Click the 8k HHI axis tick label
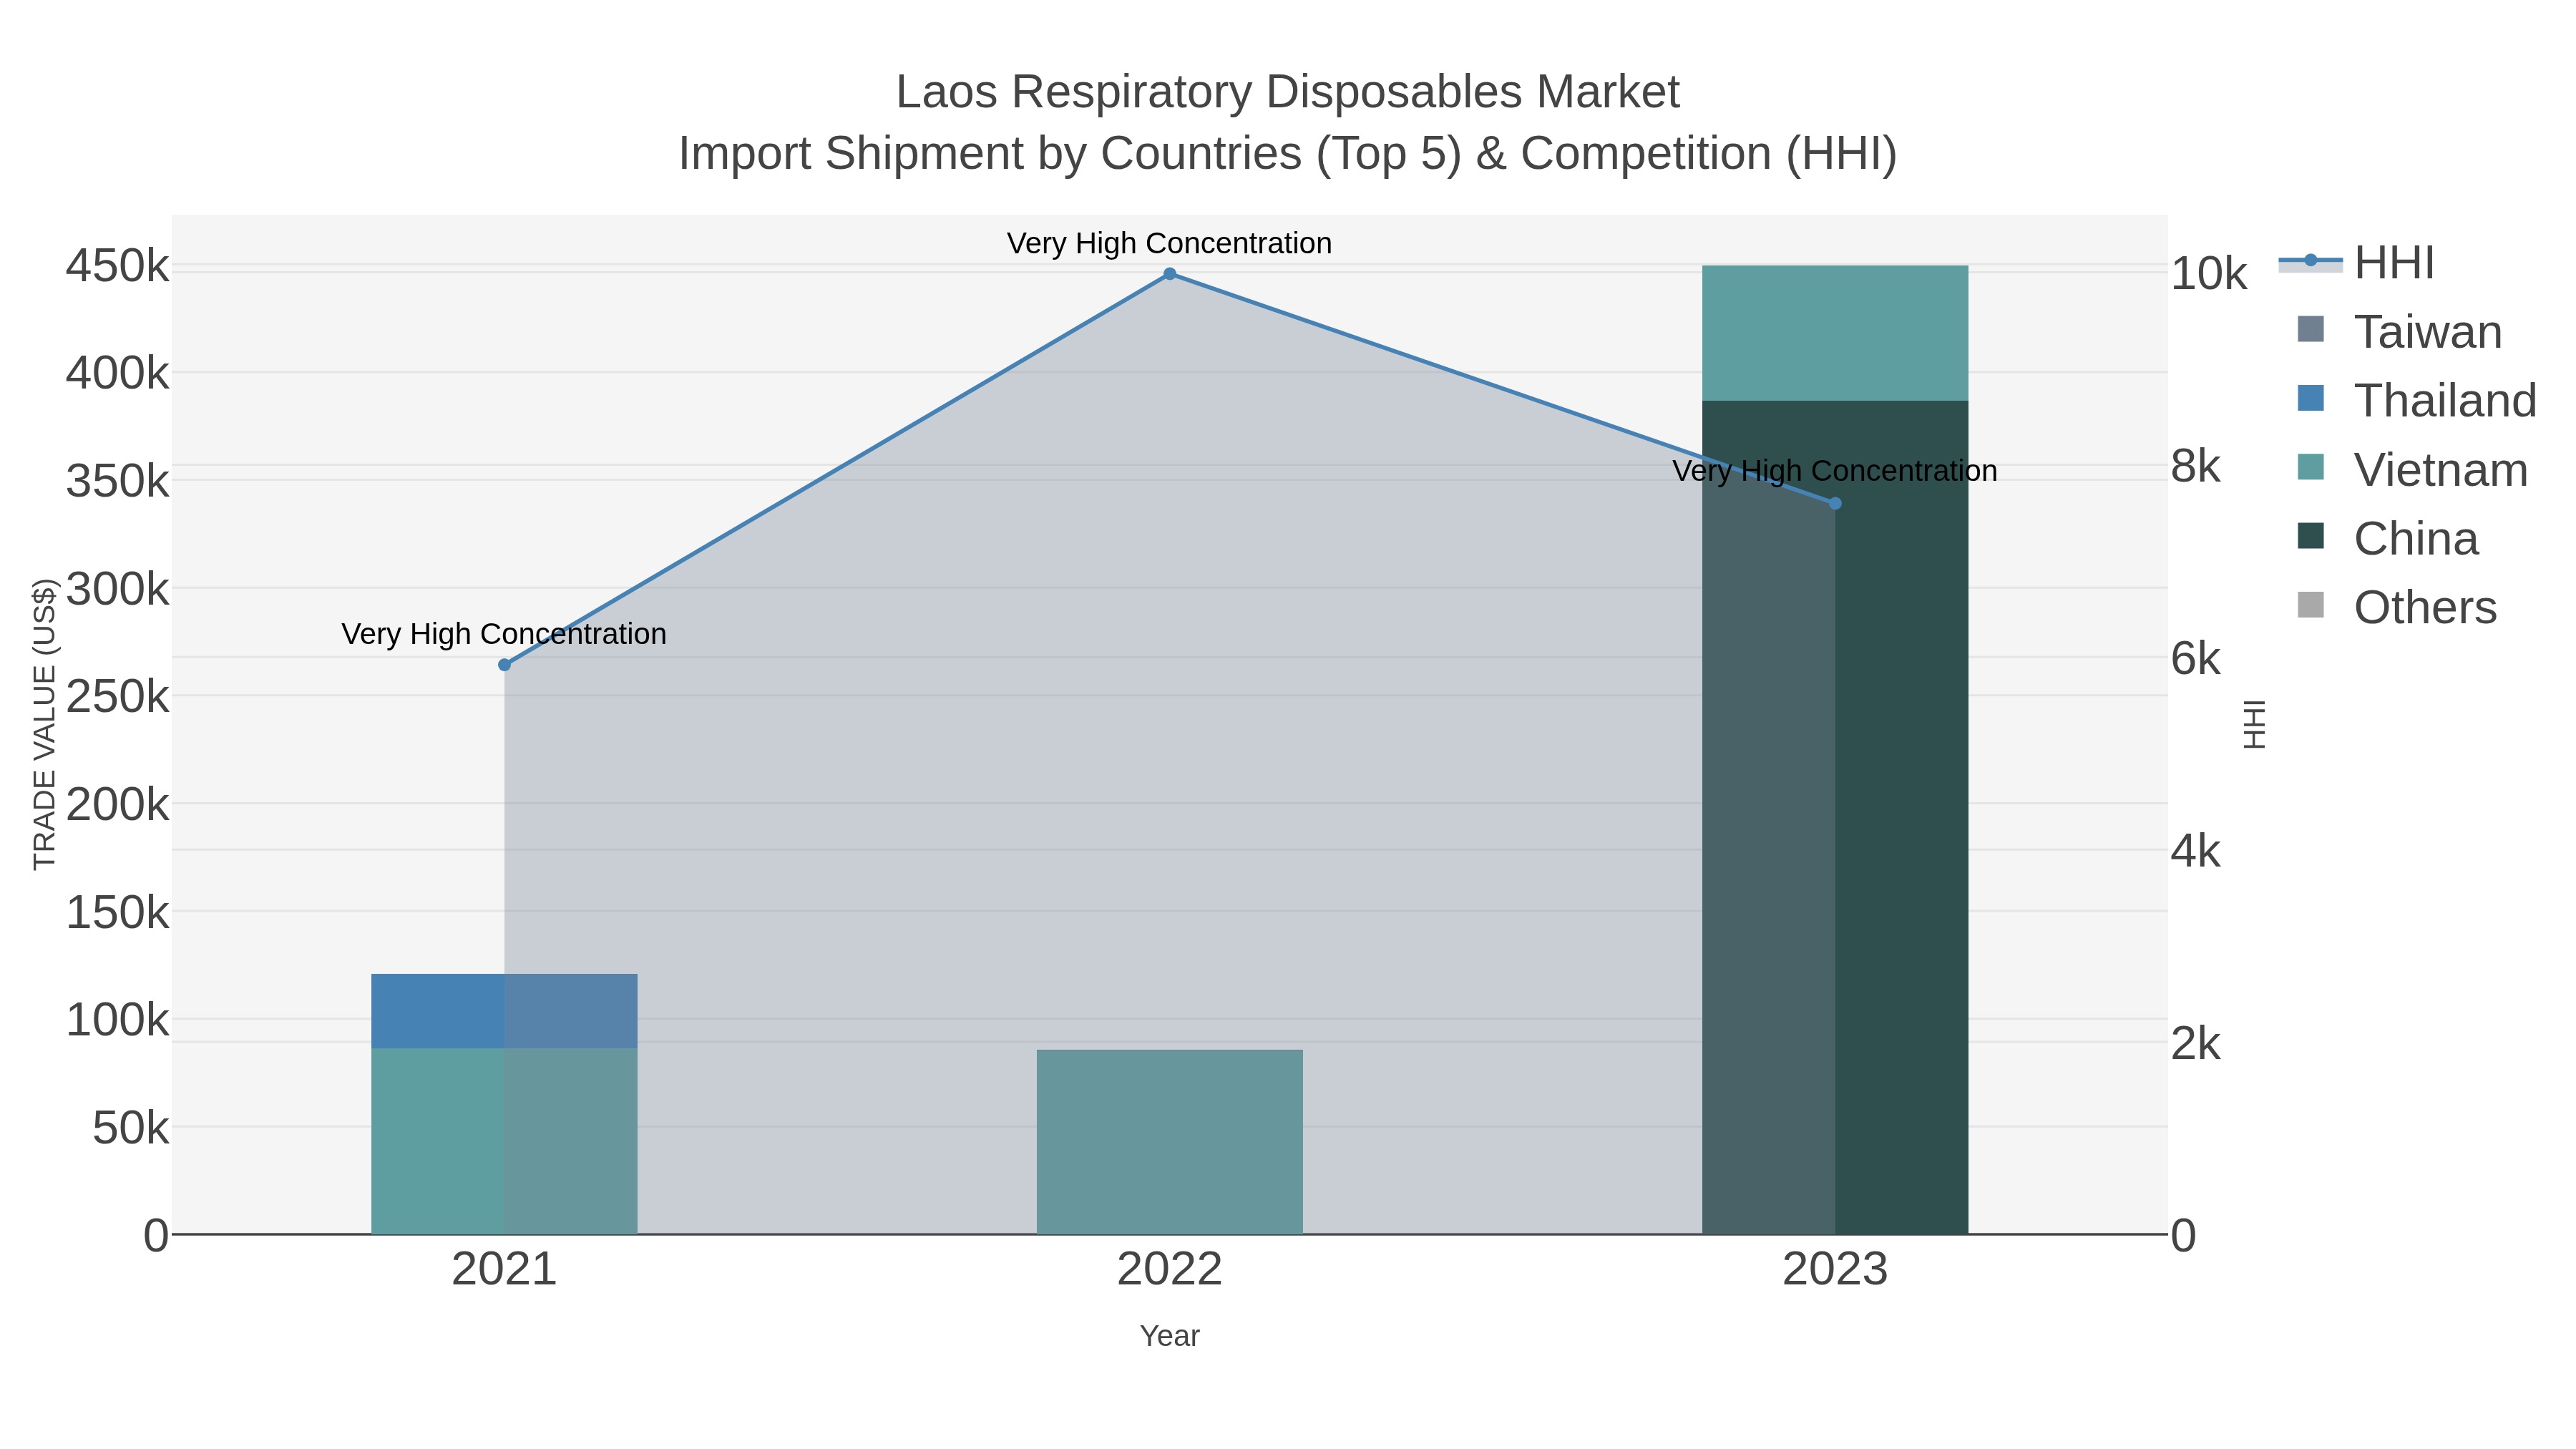 coord(2196,467)
